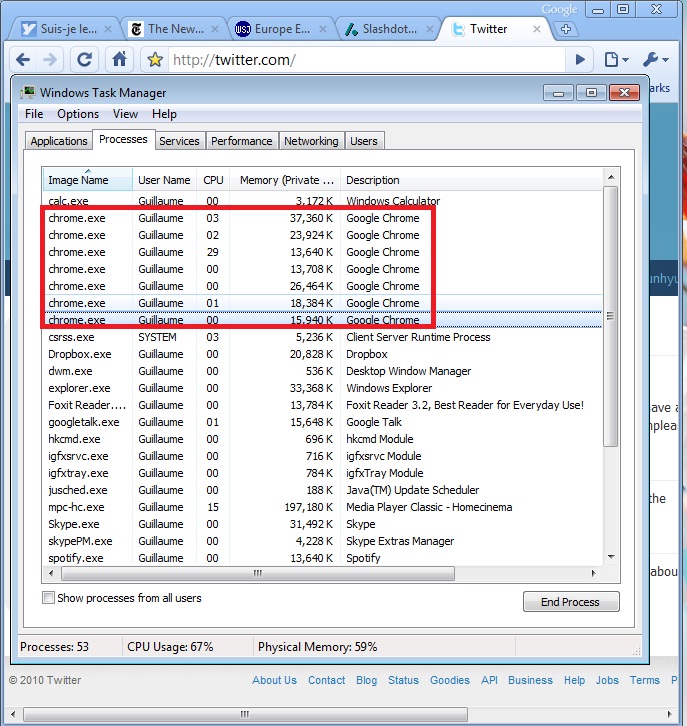Enable Show processes from all users
This screenshot has height=726, width=687.
pos(48,598)
